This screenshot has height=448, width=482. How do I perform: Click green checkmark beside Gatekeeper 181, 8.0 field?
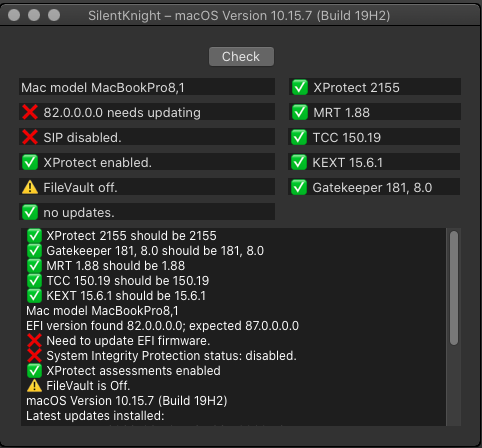click(x=299, y=187)
